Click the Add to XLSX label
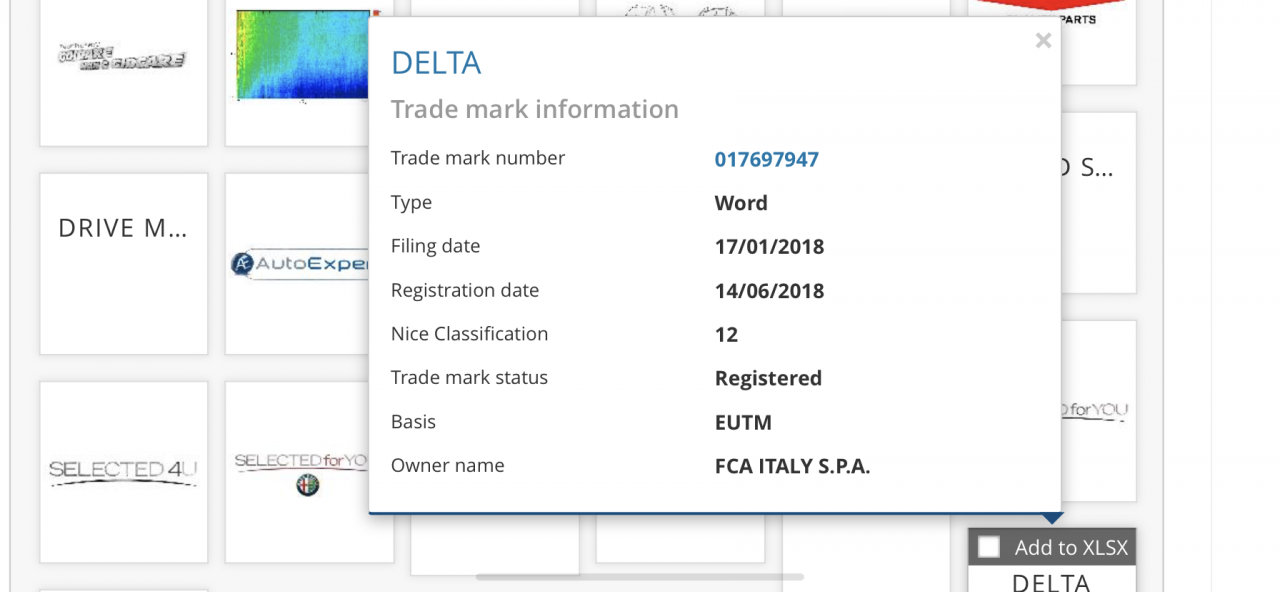1280x592 pixels. point(1071,547)
